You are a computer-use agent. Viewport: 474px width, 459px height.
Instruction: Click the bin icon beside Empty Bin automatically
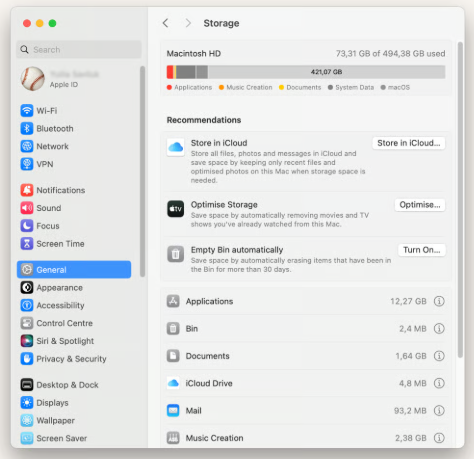click(176, 254)
